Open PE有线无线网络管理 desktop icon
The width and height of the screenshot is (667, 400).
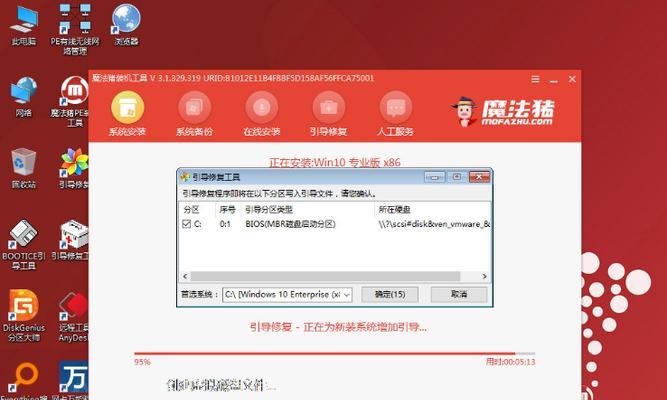tap(75, 29)
